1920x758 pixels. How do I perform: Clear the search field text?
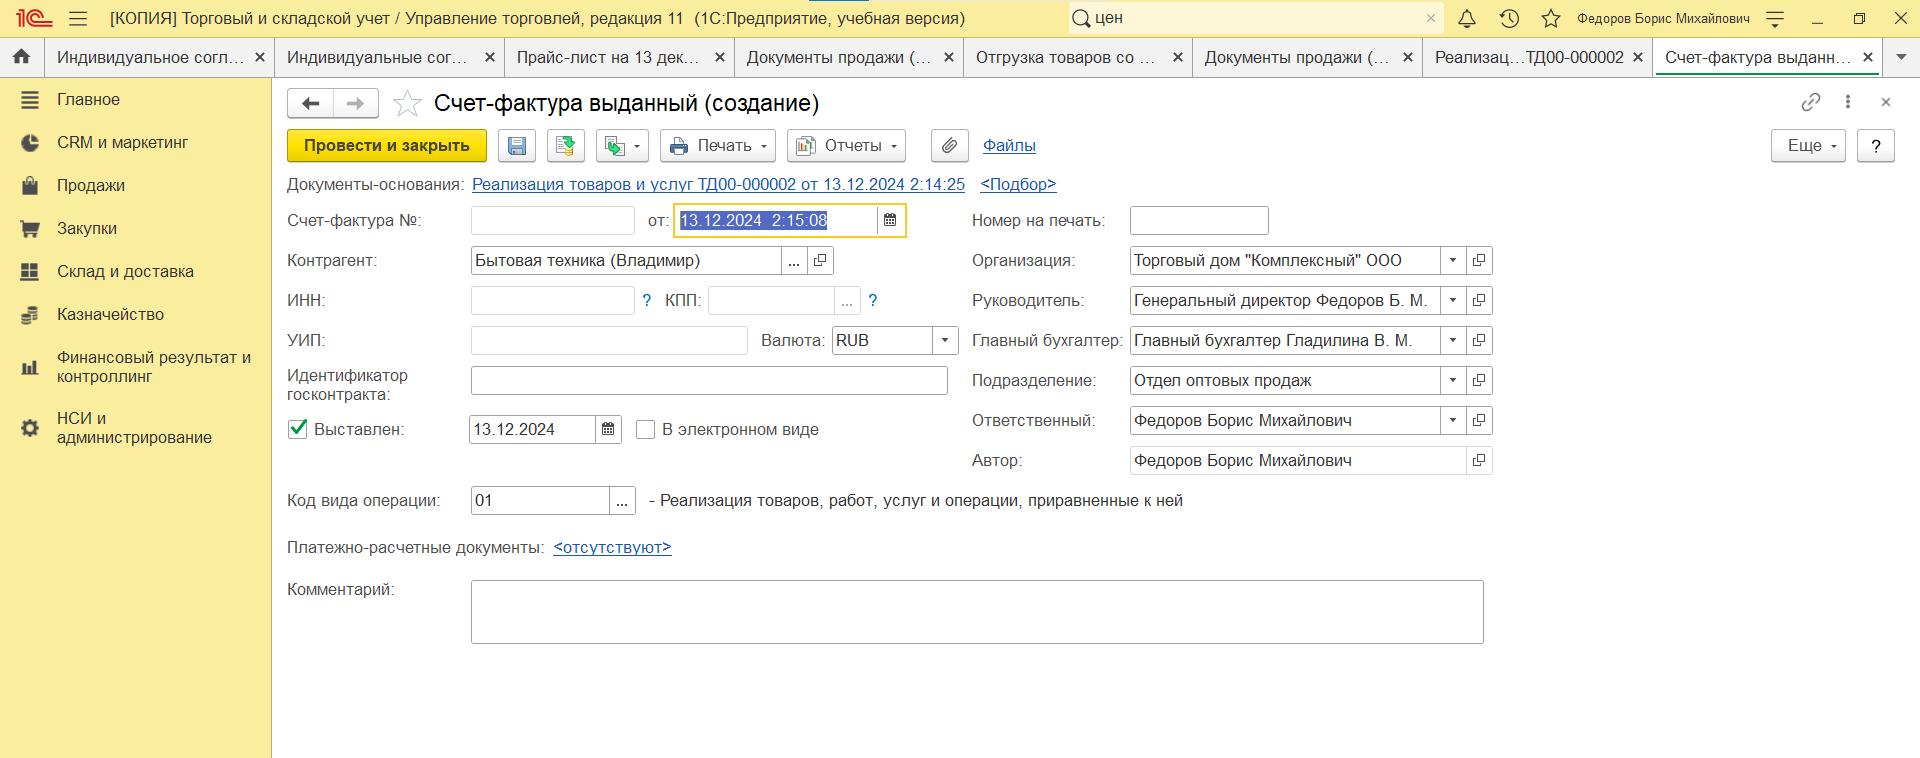1431,18
